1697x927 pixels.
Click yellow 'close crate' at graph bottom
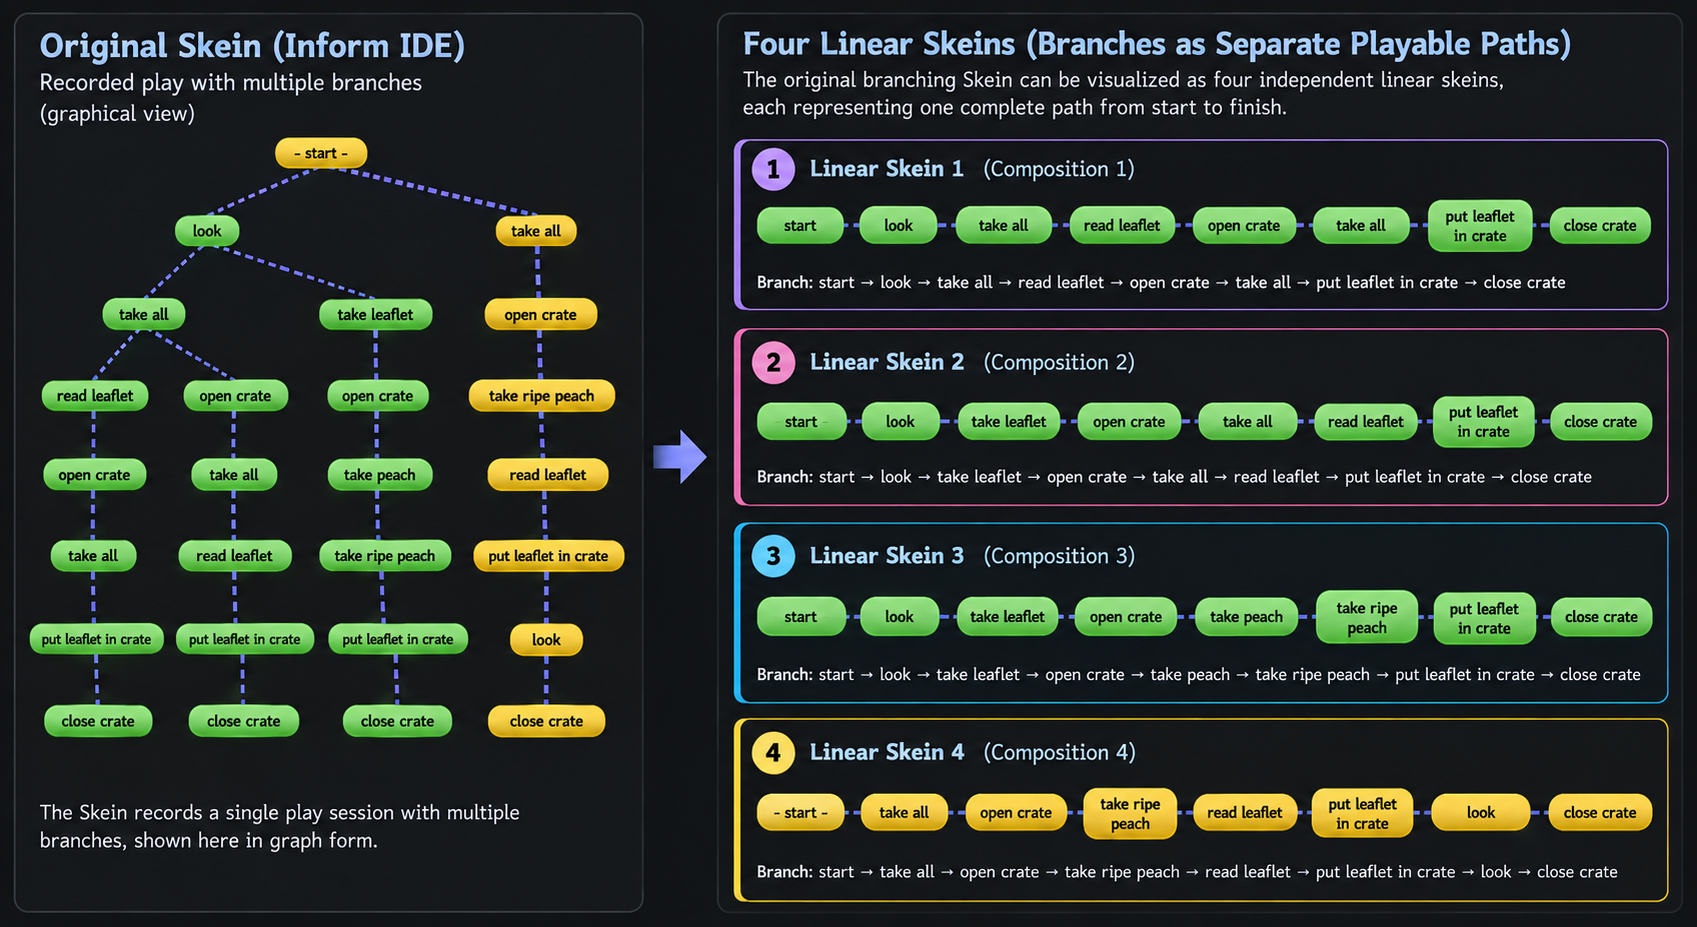click(x=546, y=721)
